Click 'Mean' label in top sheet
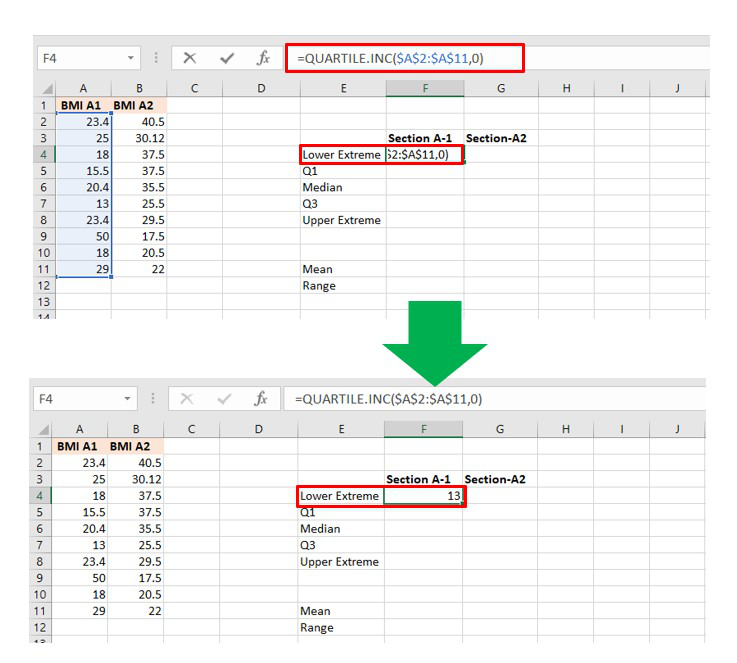The height and width of the screenshot is (663, 737). pyautogui.click(x=317, y=269)
